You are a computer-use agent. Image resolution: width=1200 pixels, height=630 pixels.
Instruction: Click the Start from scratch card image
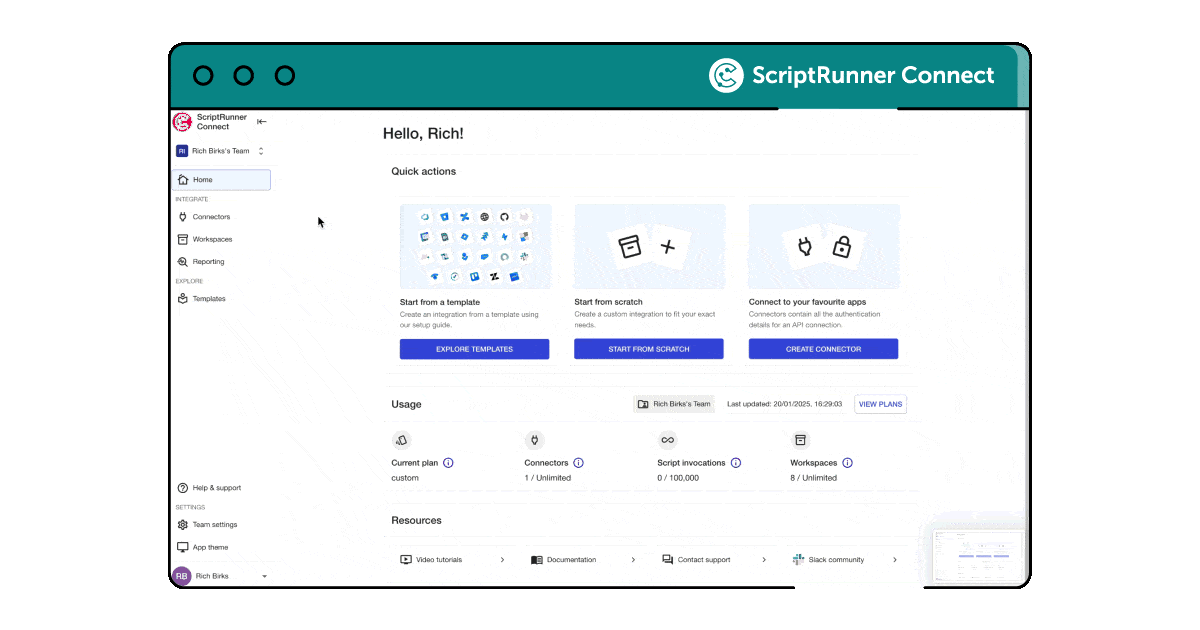coord(650,247)
